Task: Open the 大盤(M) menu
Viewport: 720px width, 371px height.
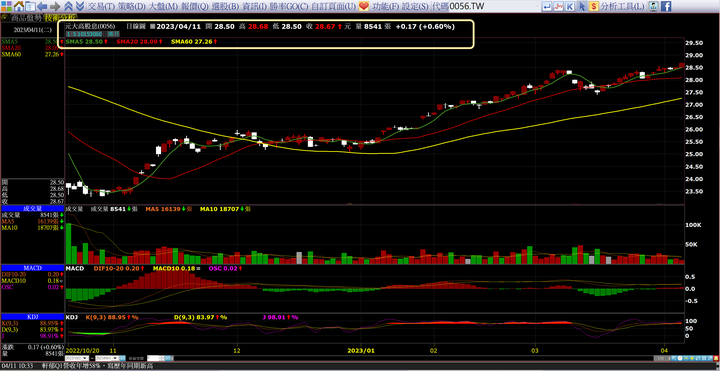Action: 163,6
